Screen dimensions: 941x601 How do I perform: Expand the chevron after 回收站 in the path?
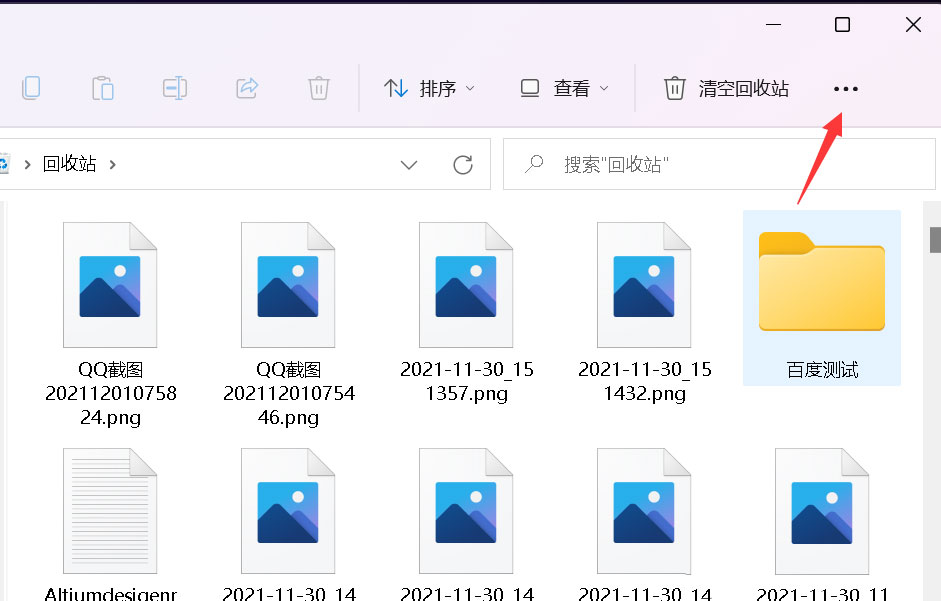point(113,164)
